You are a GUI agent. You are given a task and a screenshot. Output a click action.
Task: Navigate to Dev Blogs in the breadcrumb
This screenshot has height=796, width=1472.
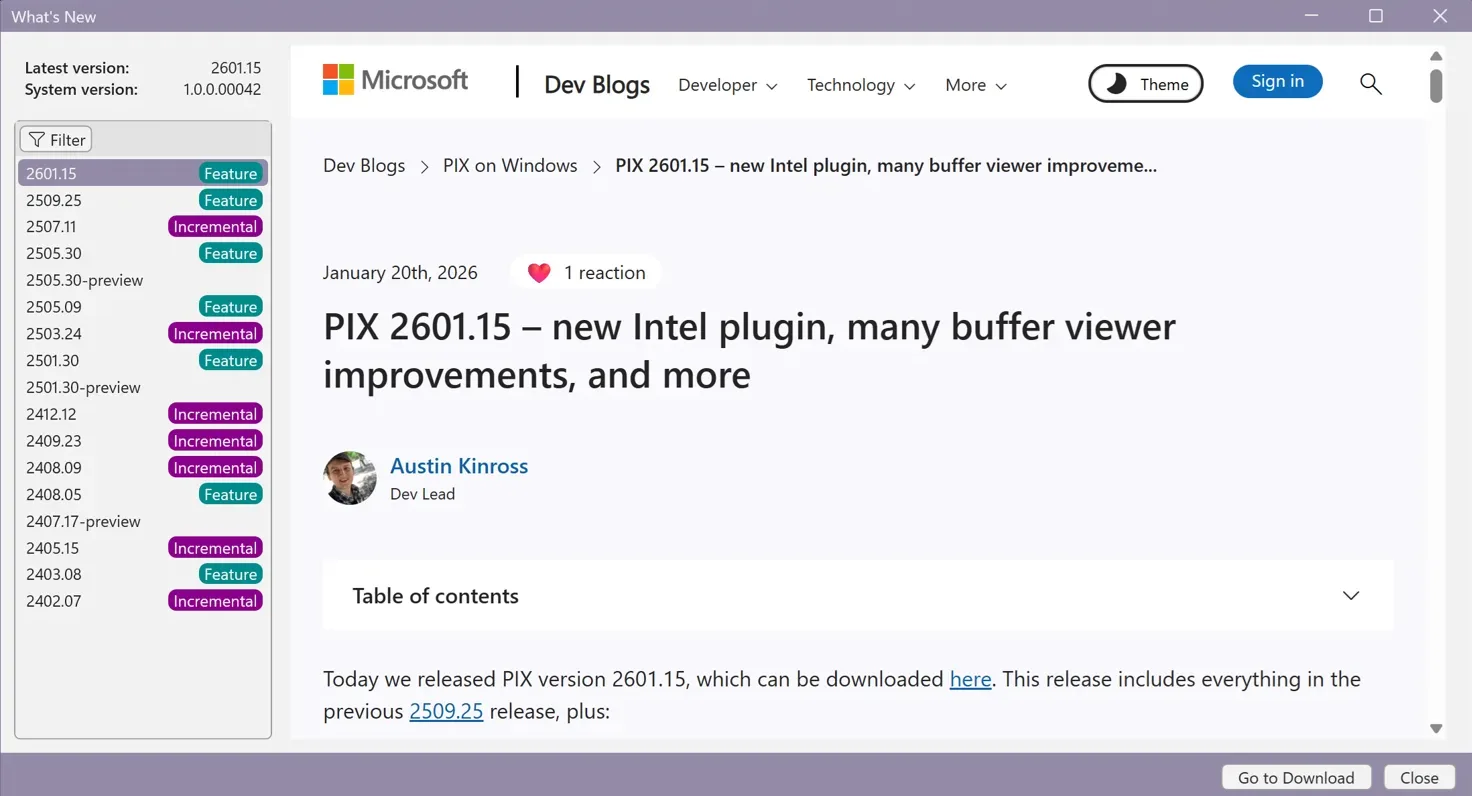(364, 165)
